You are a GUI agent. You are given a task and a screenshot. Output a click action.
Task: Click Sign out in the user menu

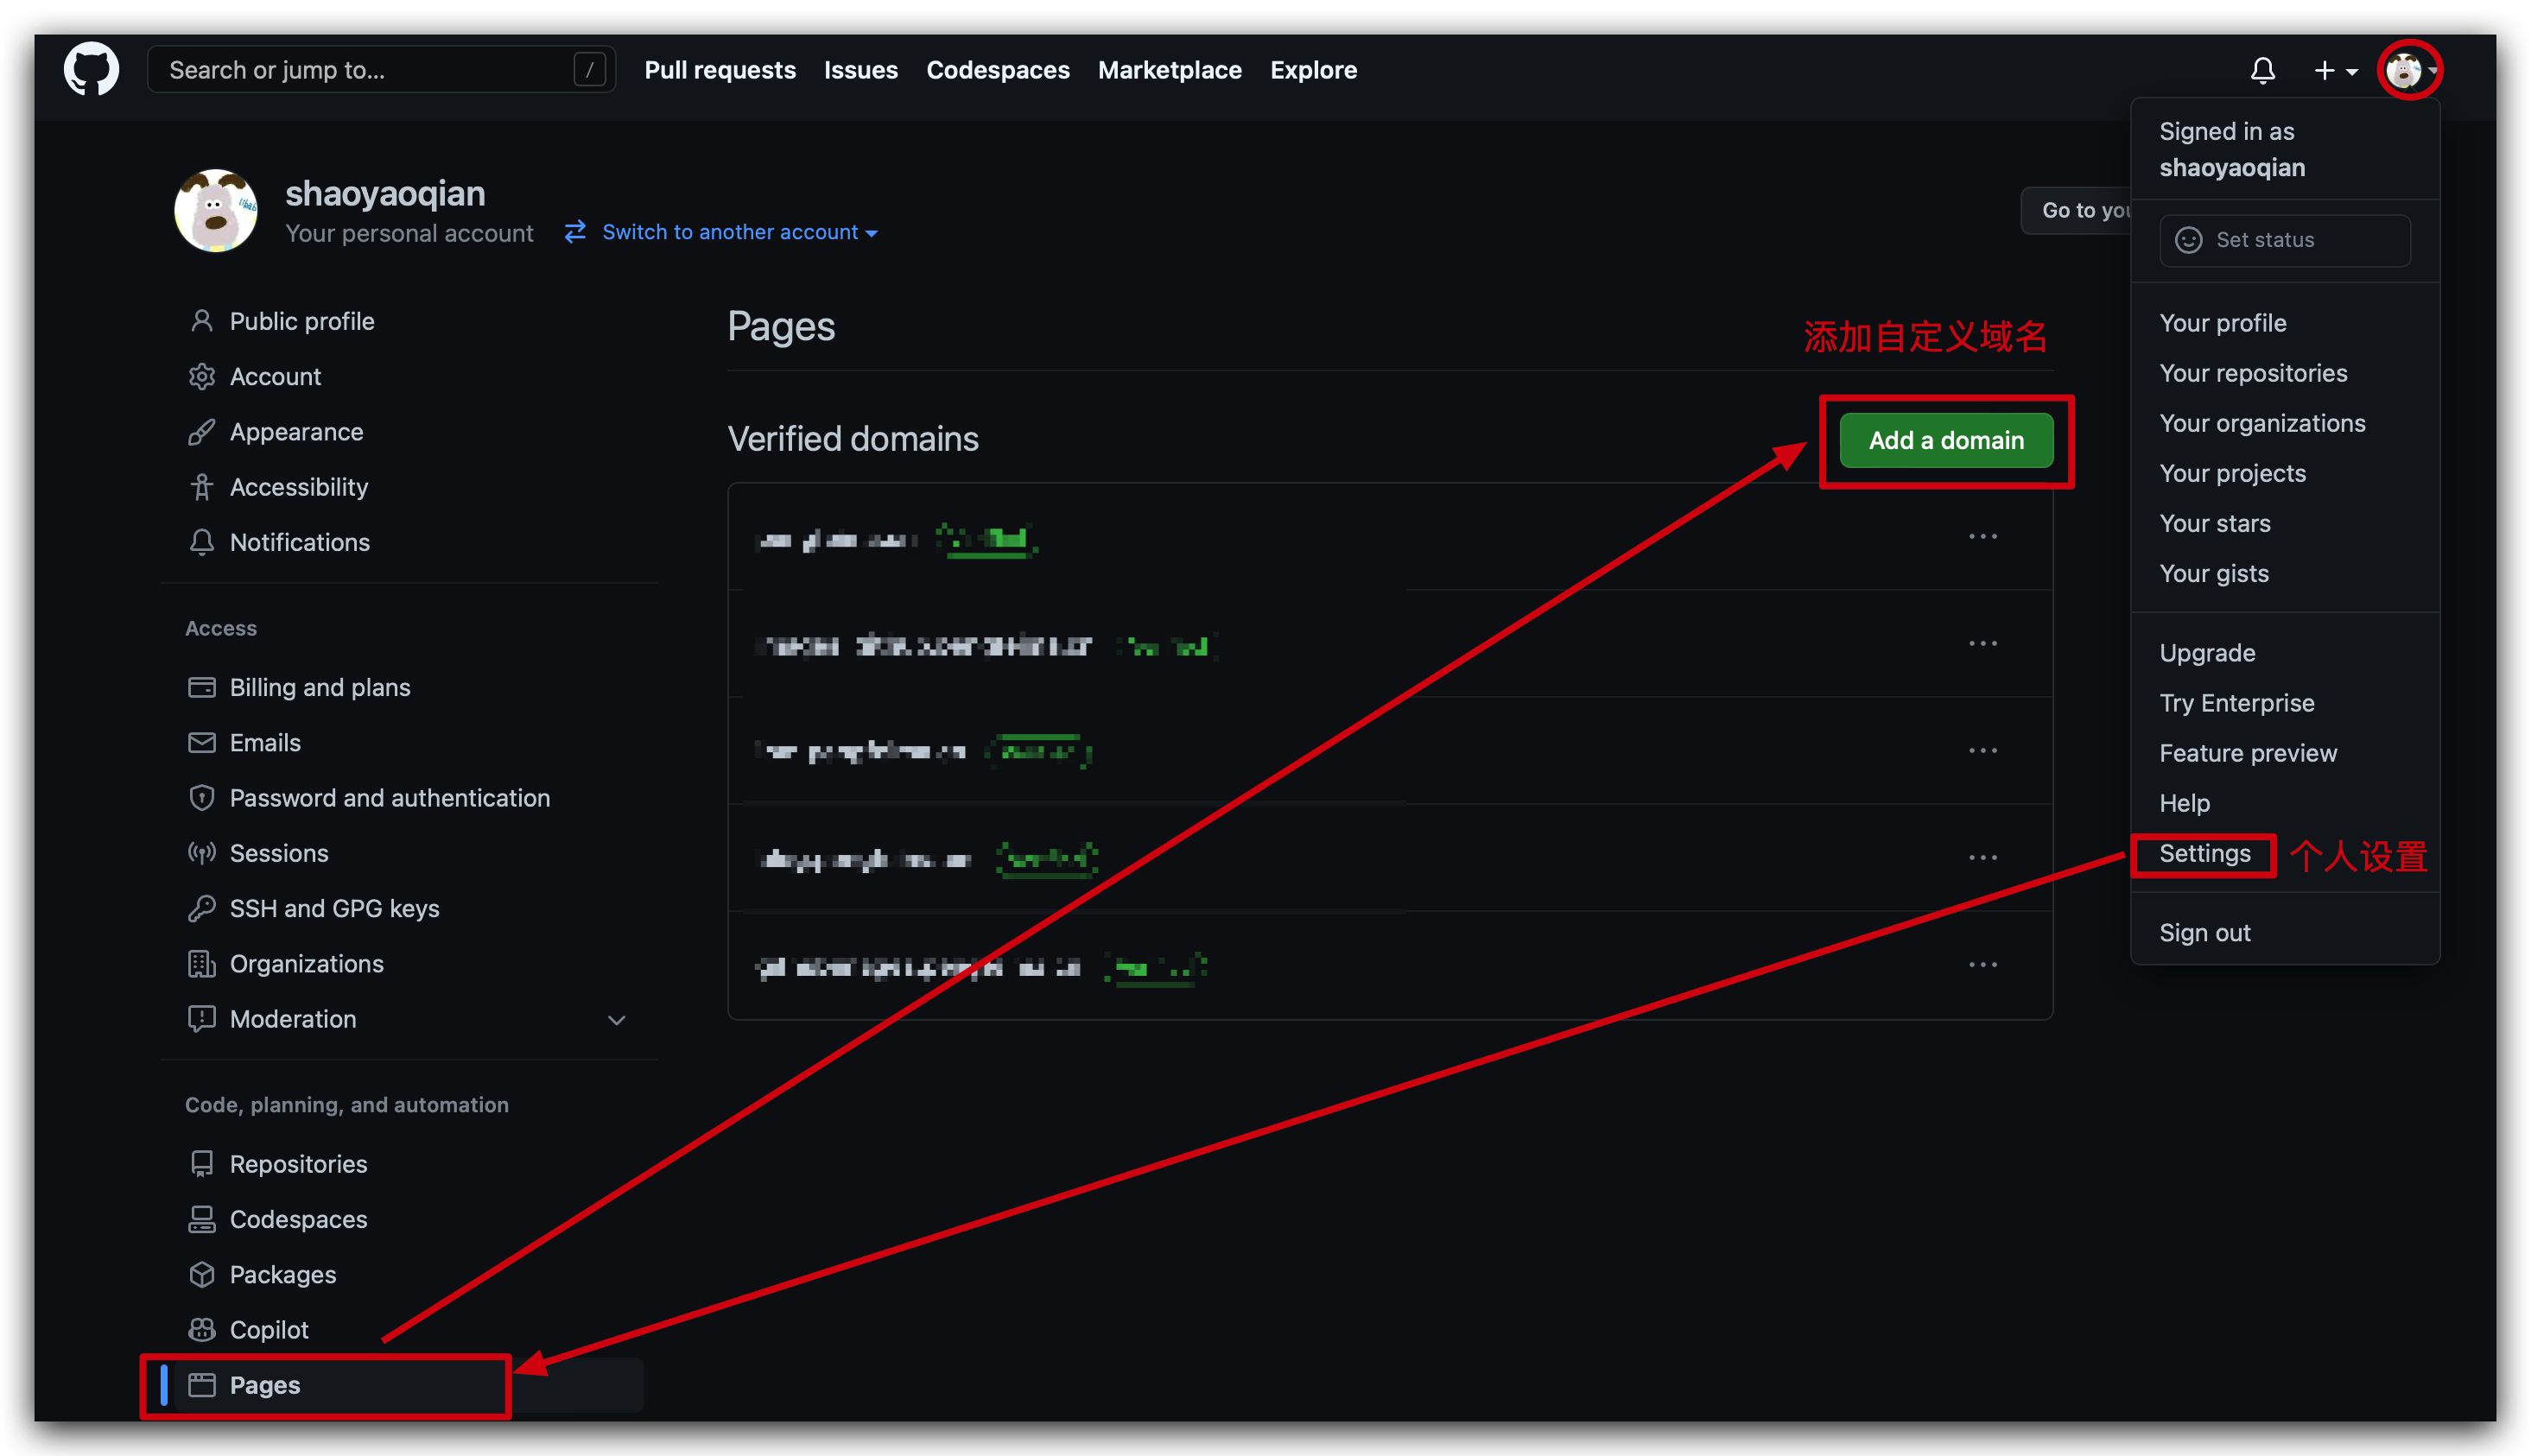pos(2204,932)
